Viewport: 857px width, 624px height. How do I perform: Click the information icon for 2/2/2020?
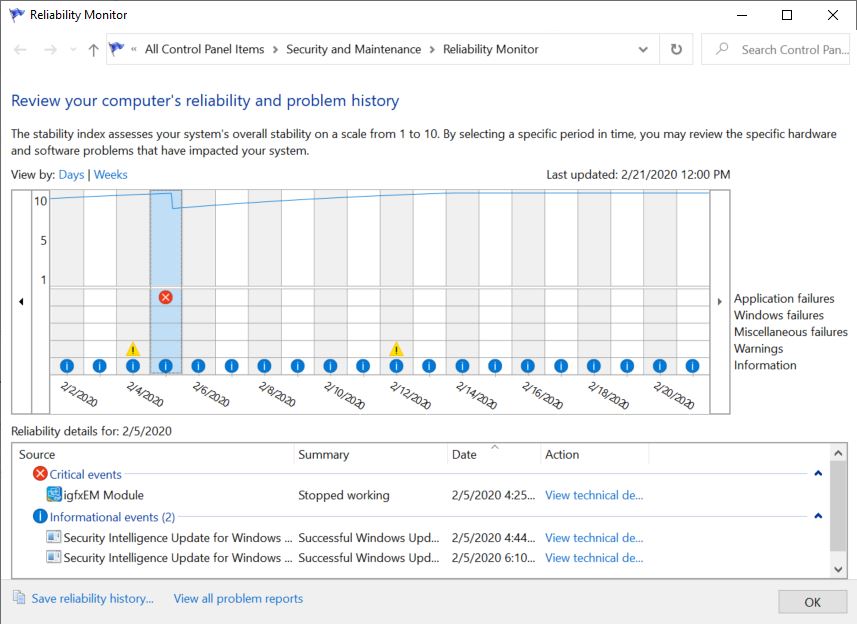[x=67, y=366]
